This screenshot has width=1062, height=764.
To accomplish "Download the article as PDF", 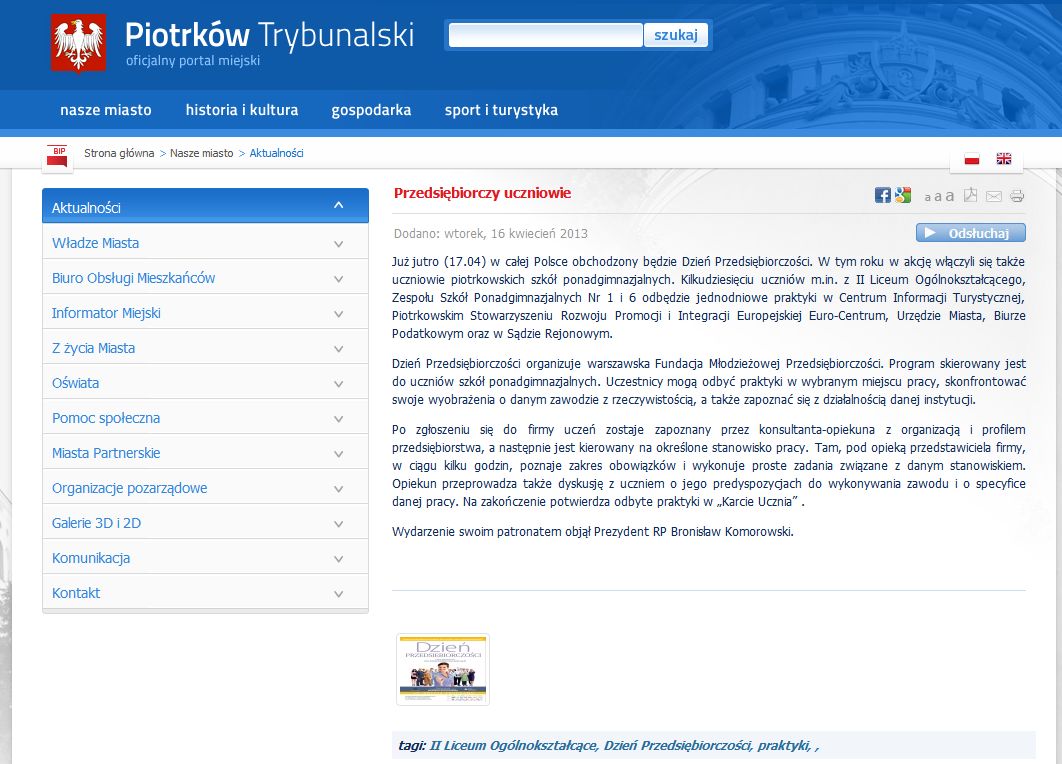I will point(971,195).
